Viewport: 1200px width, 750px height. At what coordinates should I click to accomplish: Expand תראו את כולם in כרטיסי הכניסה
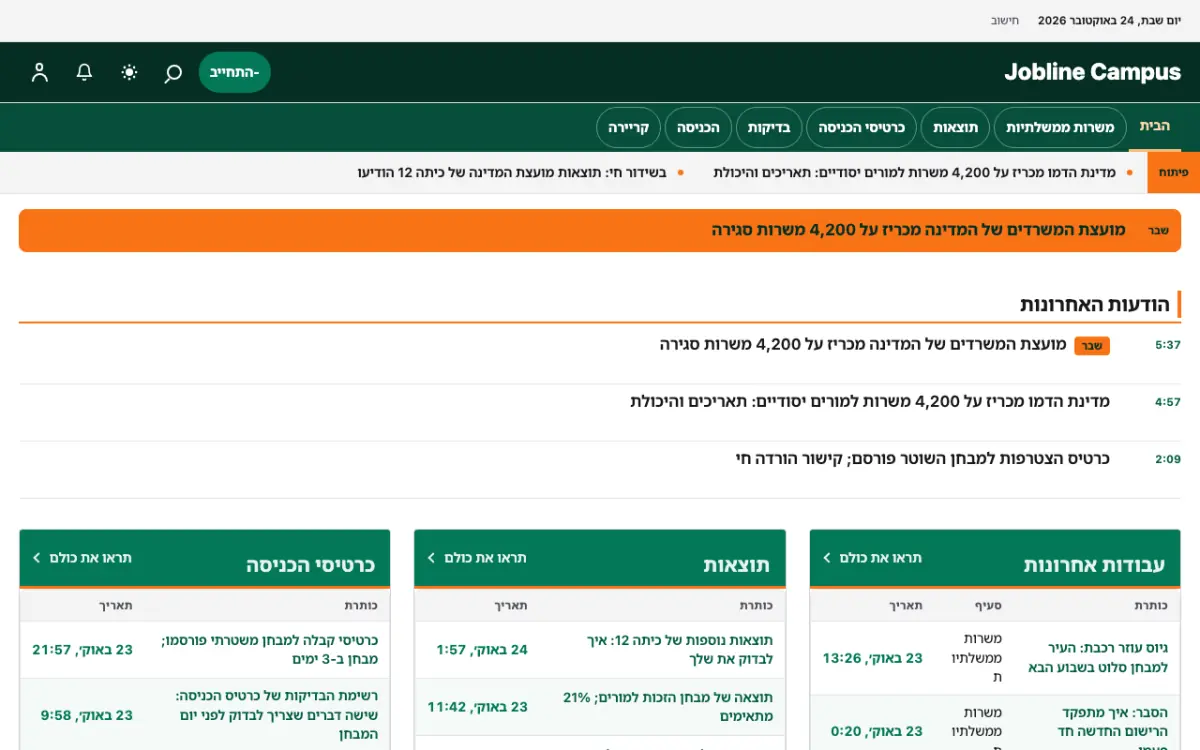coord(82,558)
